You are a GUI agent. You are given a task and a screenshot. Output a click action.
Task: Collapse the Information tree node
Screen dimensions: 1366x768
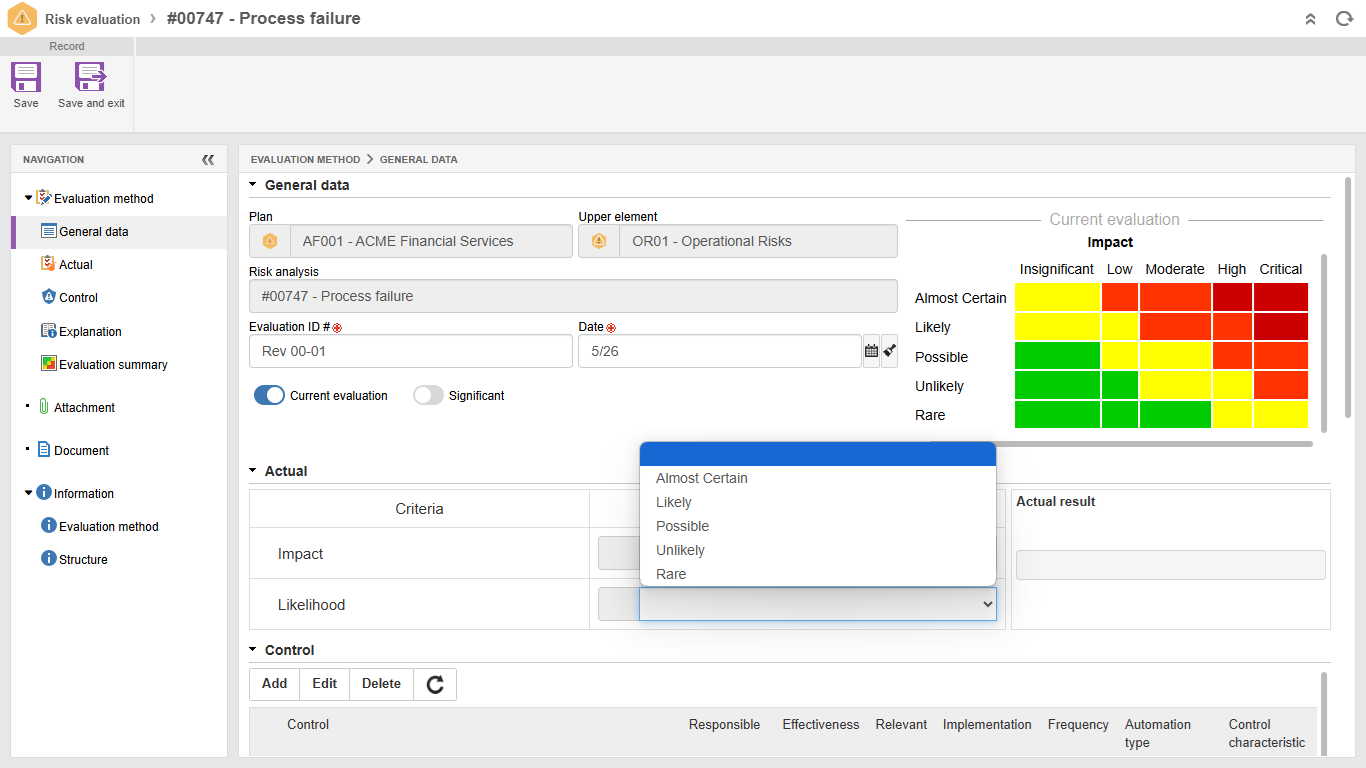[28, 493]
